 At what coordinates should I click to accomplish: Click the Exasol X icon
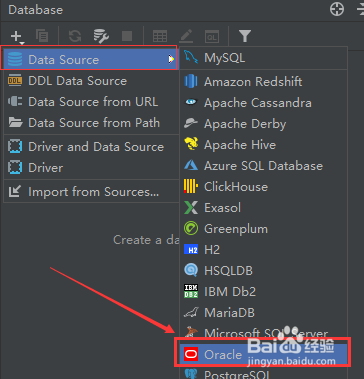pyautogui.click(x=191, y=207)
